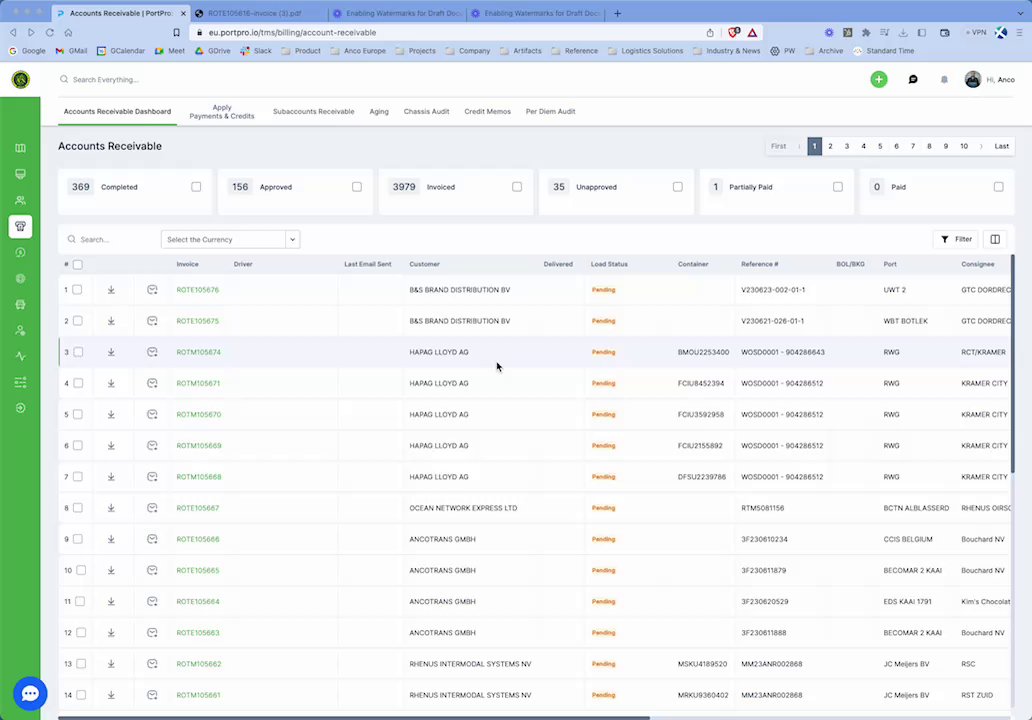Check the select-all checkbox in table header
Screen dimensions: 1032x720
(x=78, y=265)
